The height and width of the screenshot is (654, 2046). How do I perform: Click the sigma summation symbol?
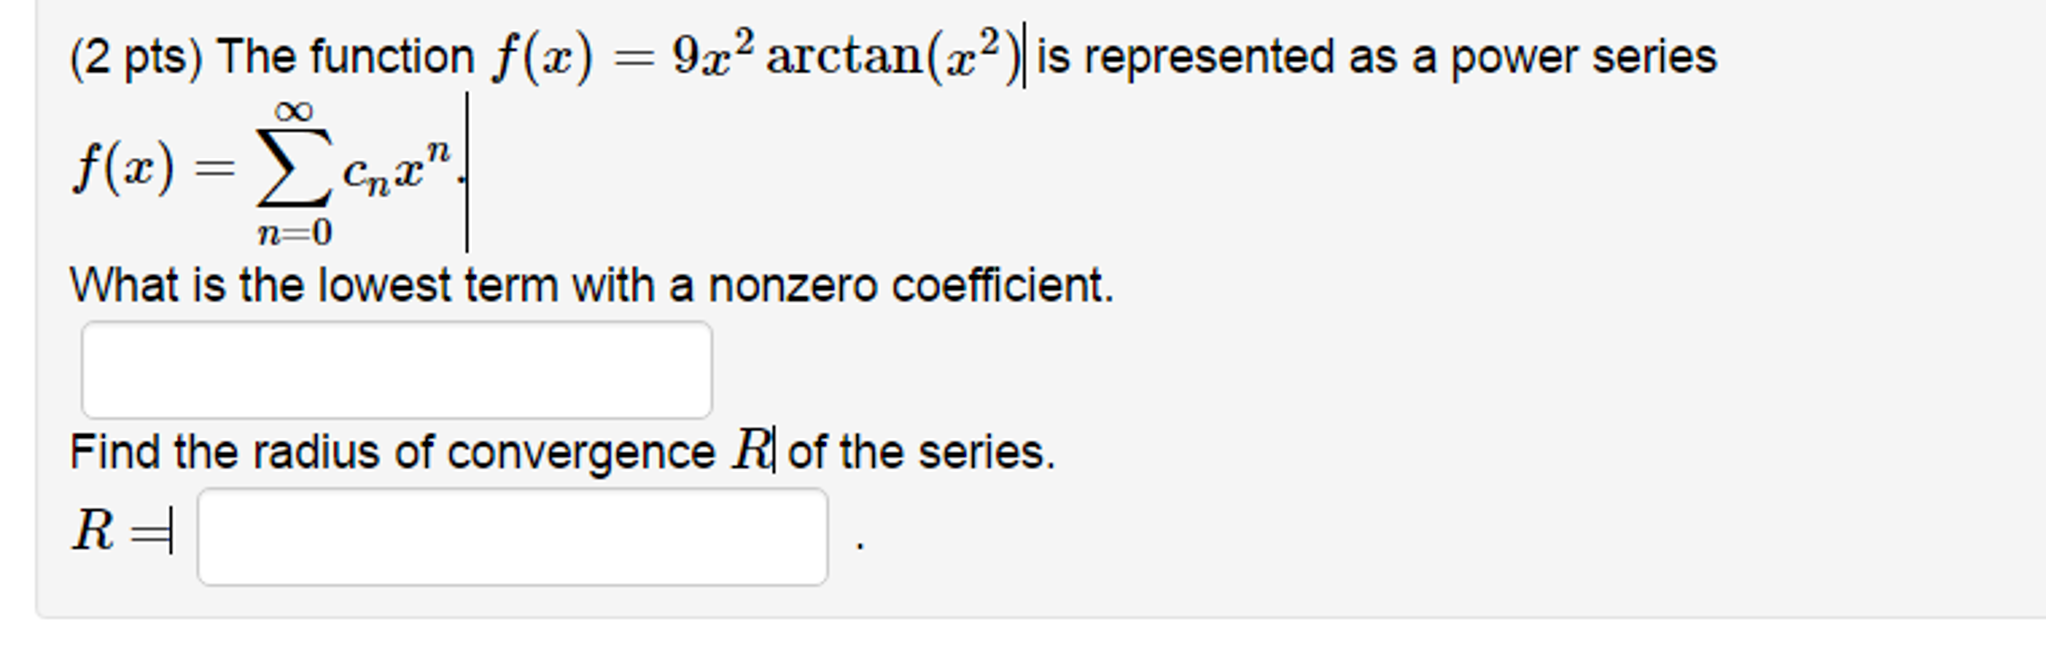coord(295,165)
